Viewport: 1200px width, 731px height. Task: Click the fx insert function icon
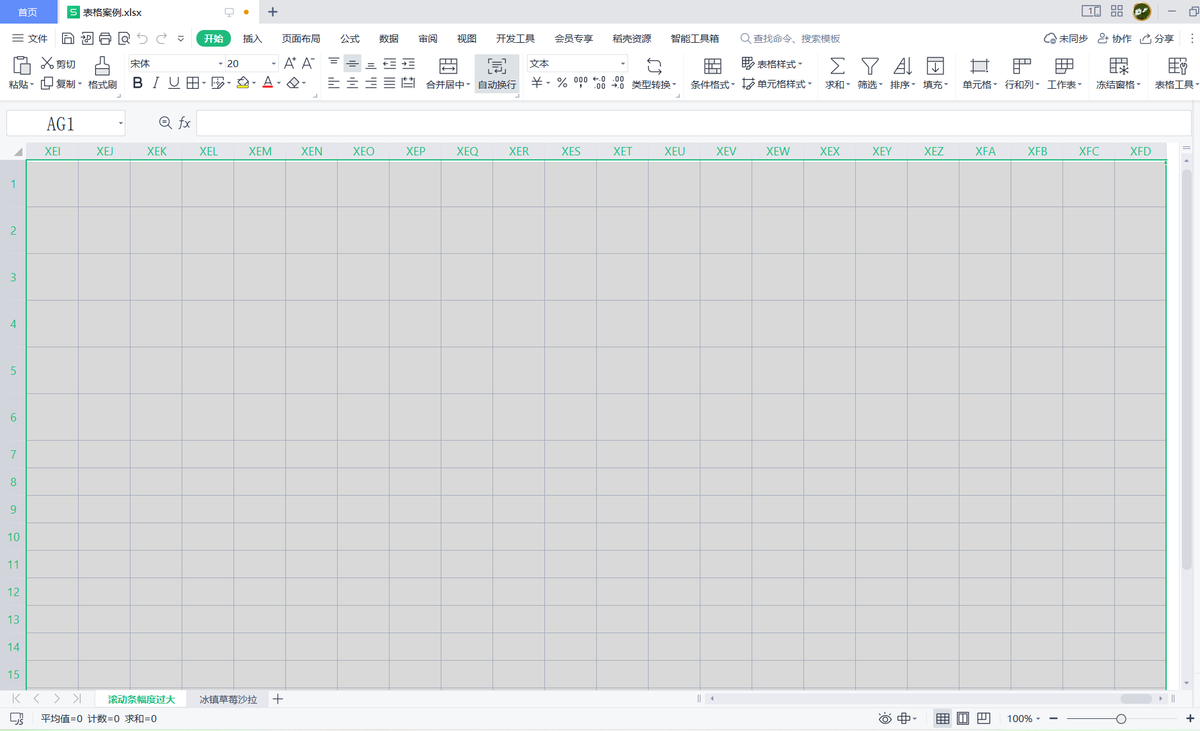[x=184, y=123]
